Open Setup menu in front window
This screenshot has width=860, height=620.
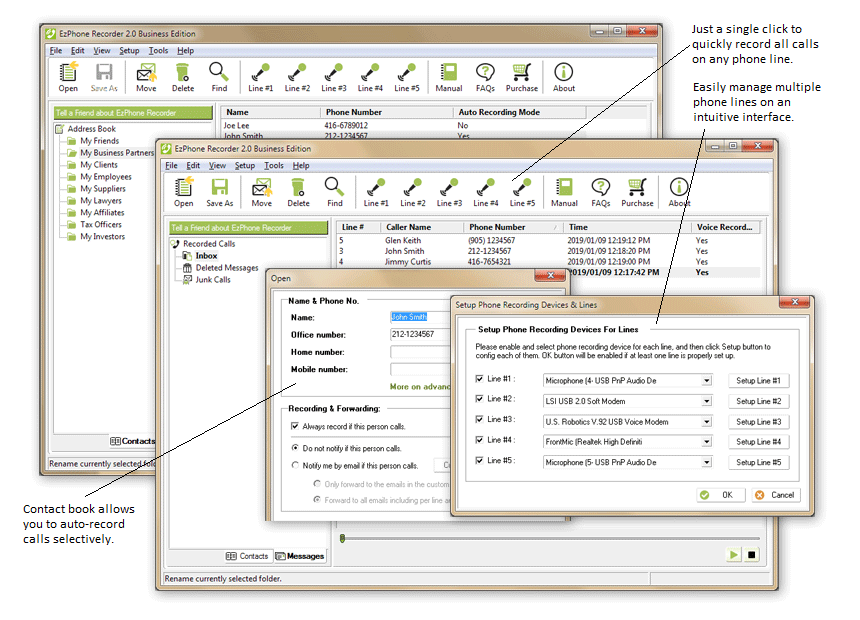pyautogui.click(x=245, y=166)
